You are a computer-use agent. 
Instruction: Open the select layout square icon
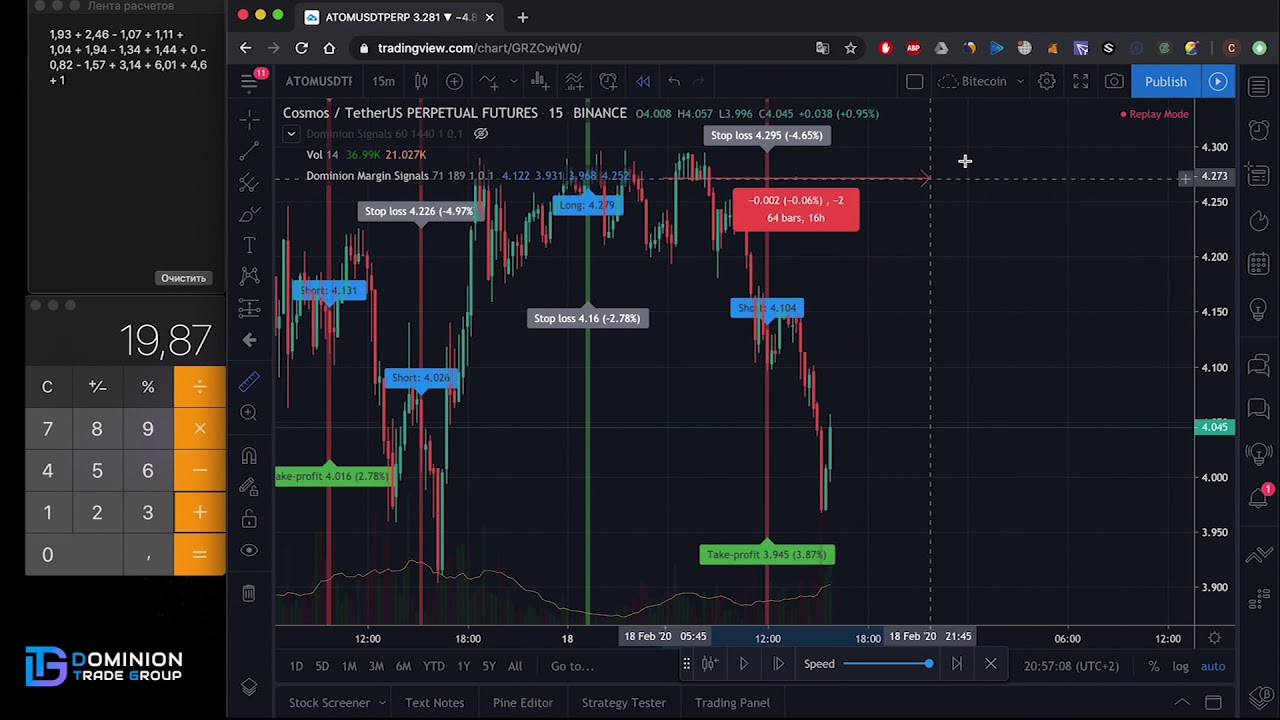pyautogui.click(x=914, y=81)
